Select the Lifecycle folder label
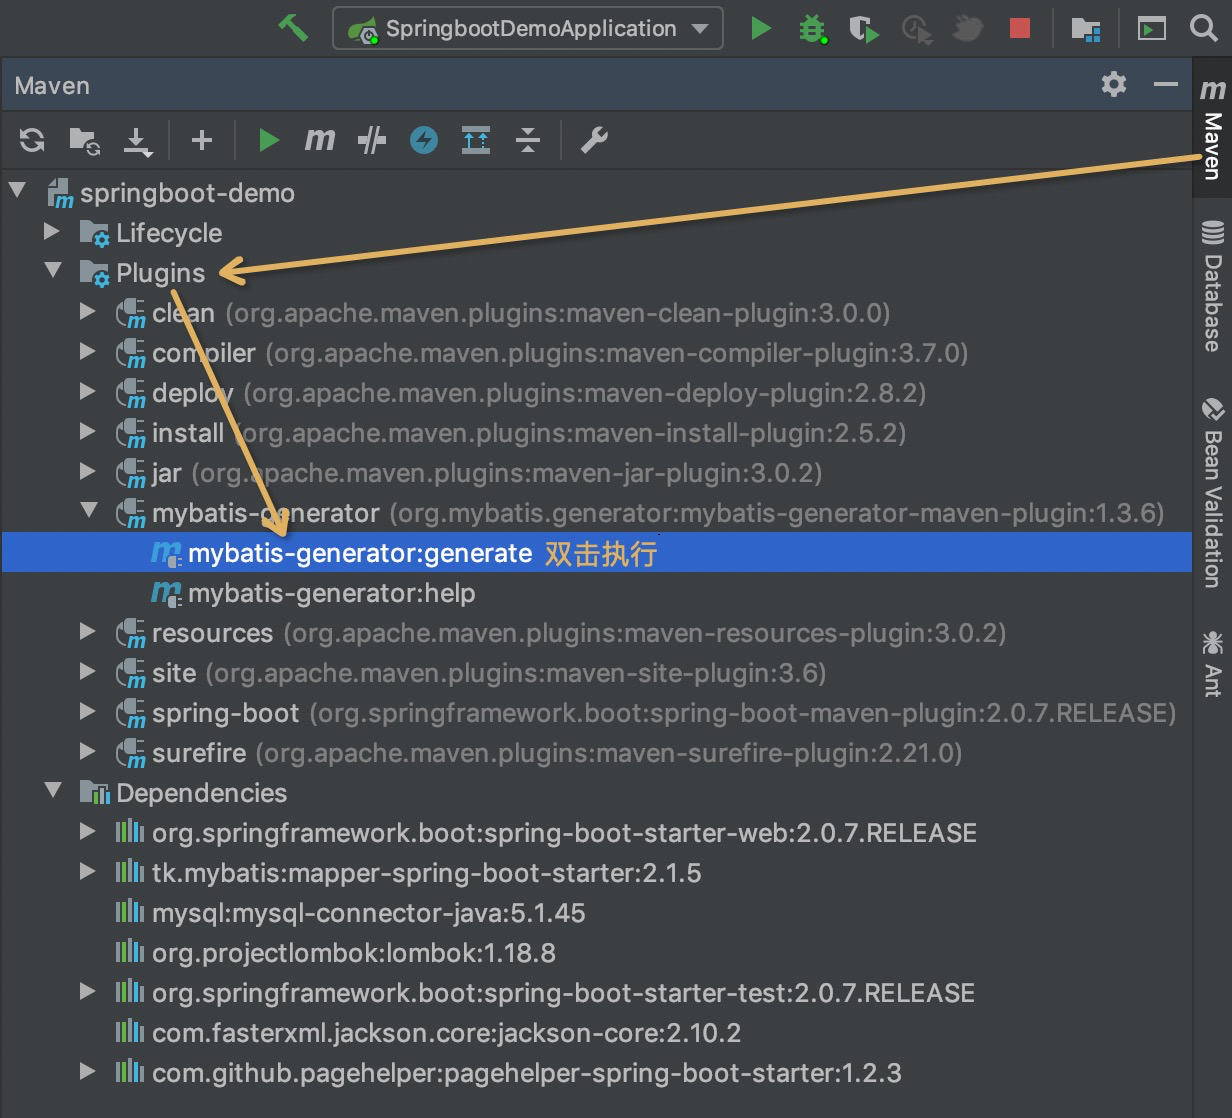This screenshot has height=1118, width=1232. pos(169,233)
